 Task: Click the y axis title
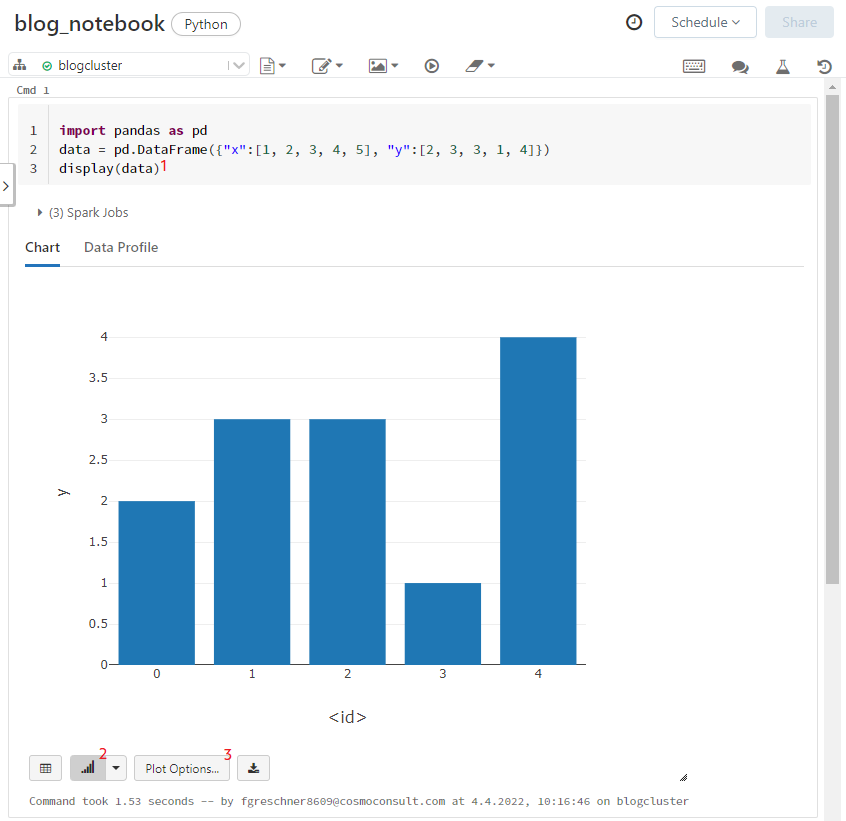64,492
